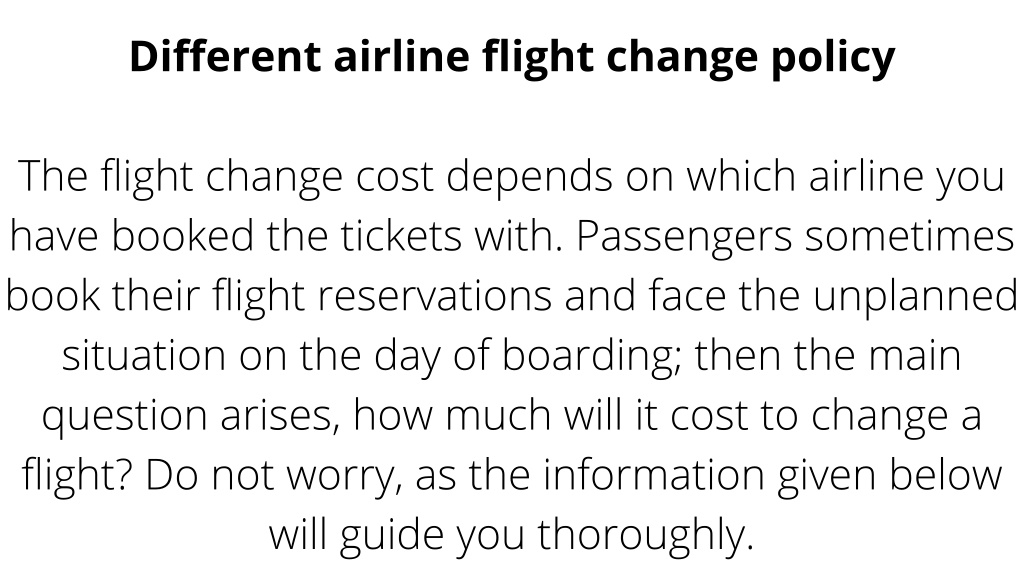The image size is (1024, 576).
Task: Click the word 'unplanned'
Action: pos(915,298)
